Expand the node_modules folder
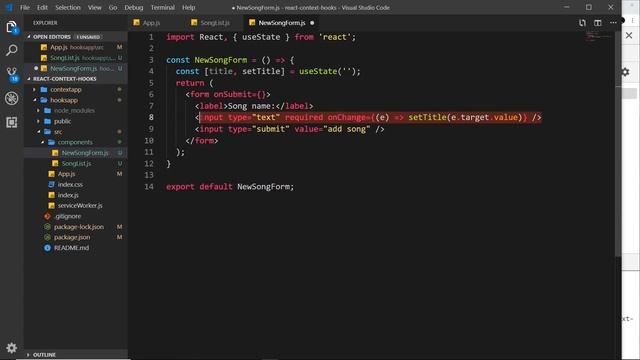 coord(74,111)
